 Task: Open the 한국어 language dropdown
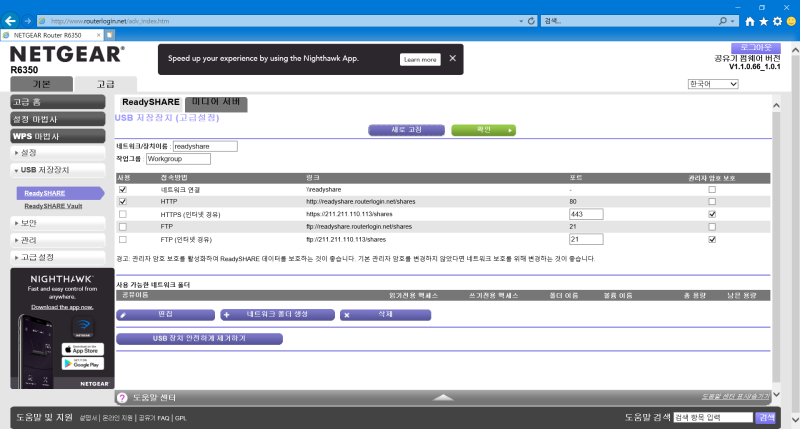tap(713, 84)
